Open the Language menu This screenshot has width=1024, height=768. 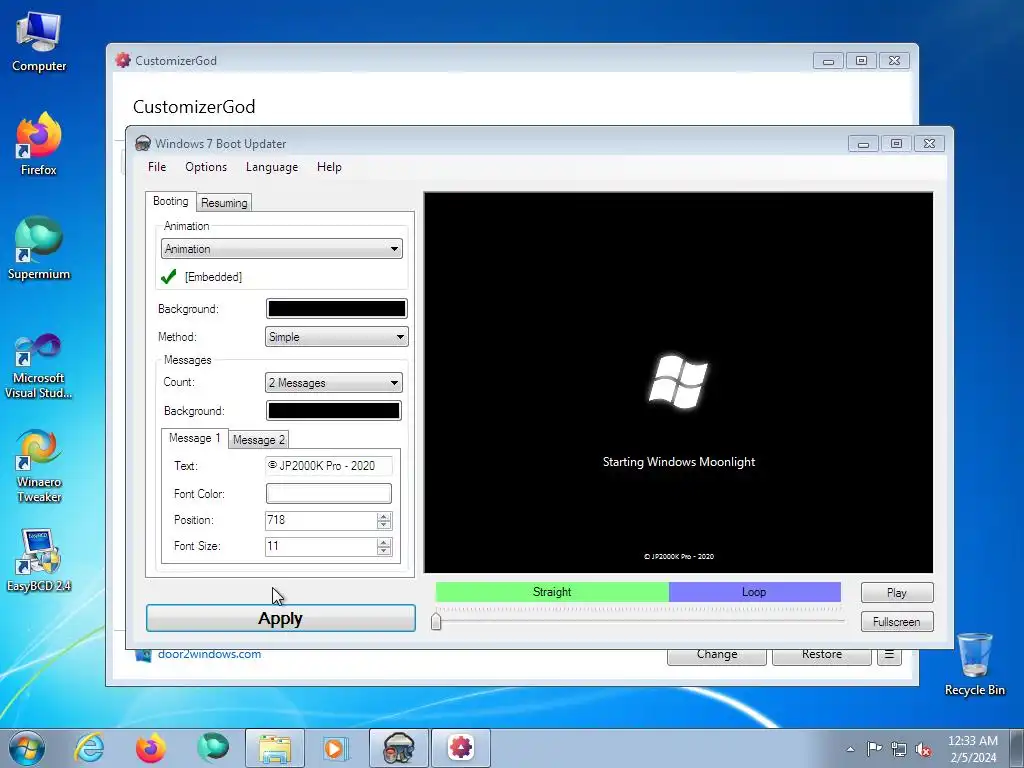pyautogui.click(x=272, y=167)
